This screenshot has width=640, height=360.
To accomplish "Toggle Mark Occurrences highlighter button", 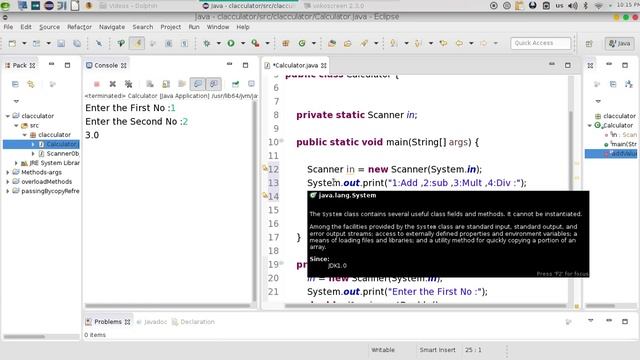I will pyautogui.click(x=137, y=43).
